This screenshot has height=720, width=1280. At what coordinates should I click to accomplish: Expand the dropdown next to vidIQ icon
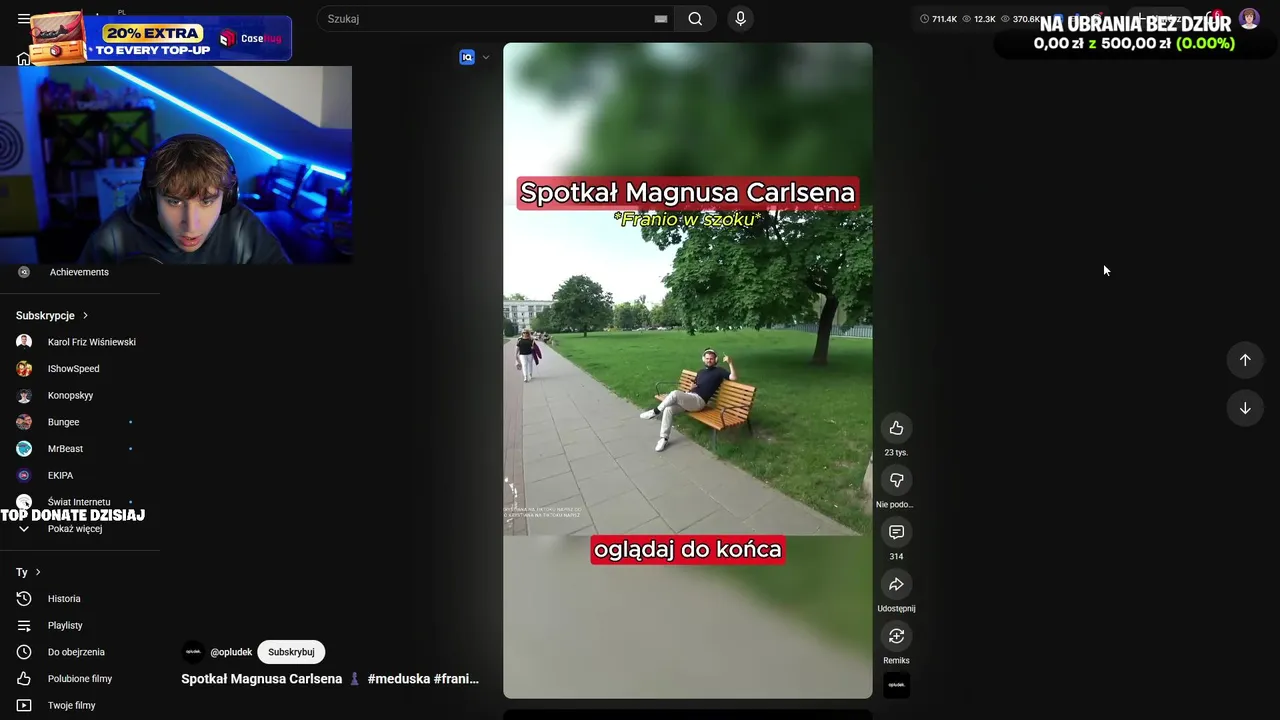(486, 57)
